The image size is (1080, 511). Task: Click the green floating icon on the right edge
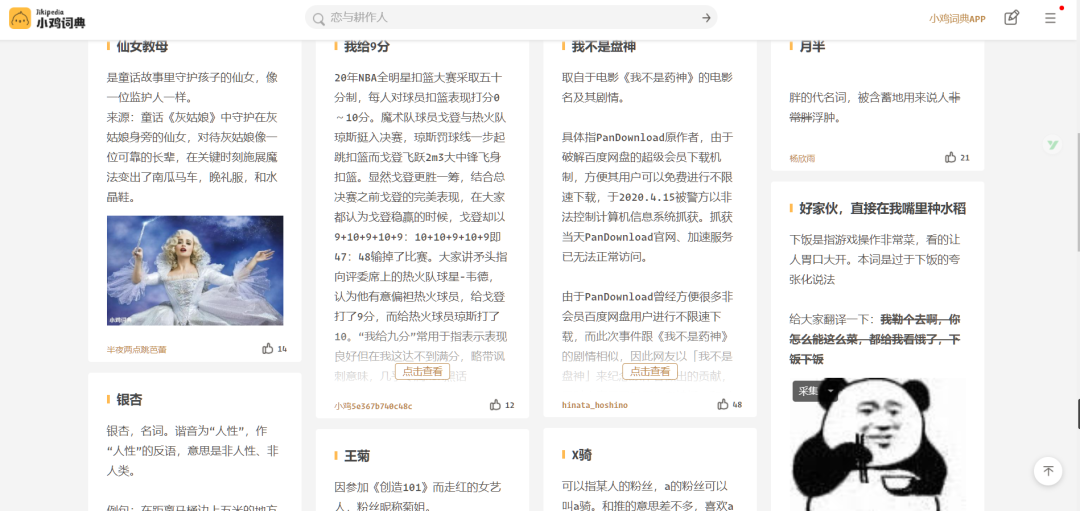tap(1052, 145)
